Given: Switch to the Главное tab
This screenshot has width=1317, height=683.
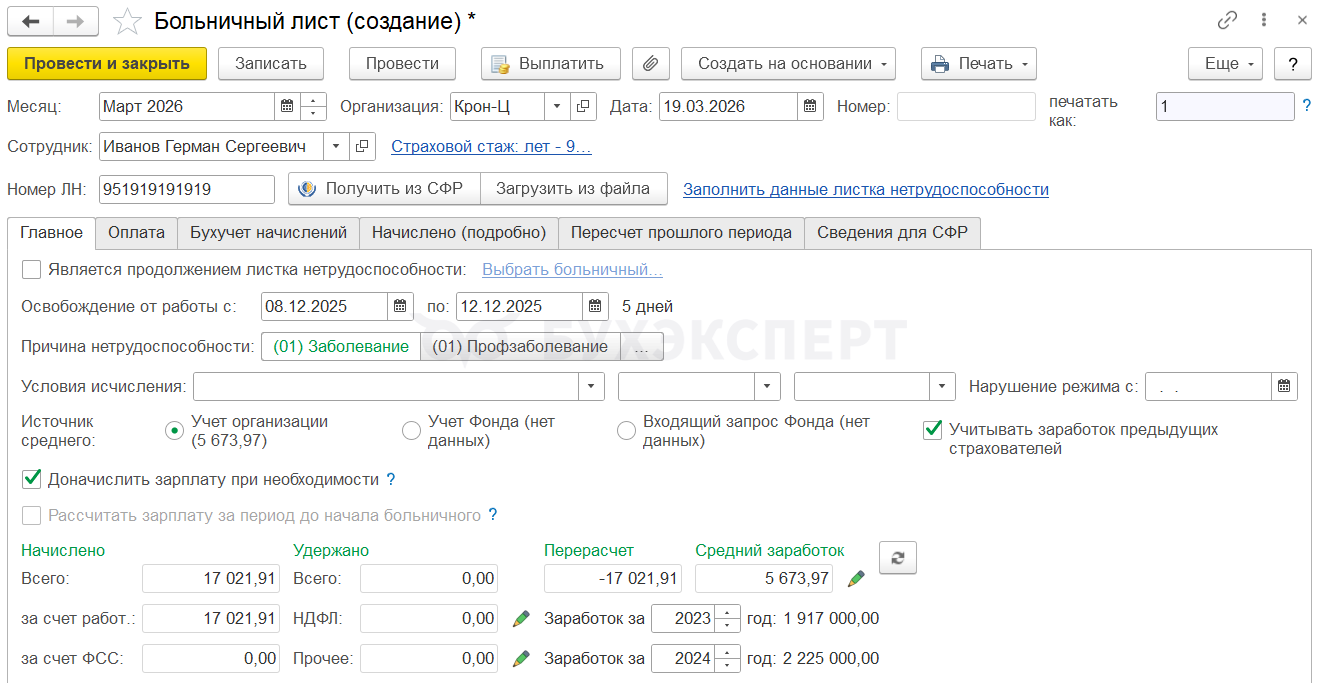Looking at the screenshot, I should point(52,232).
